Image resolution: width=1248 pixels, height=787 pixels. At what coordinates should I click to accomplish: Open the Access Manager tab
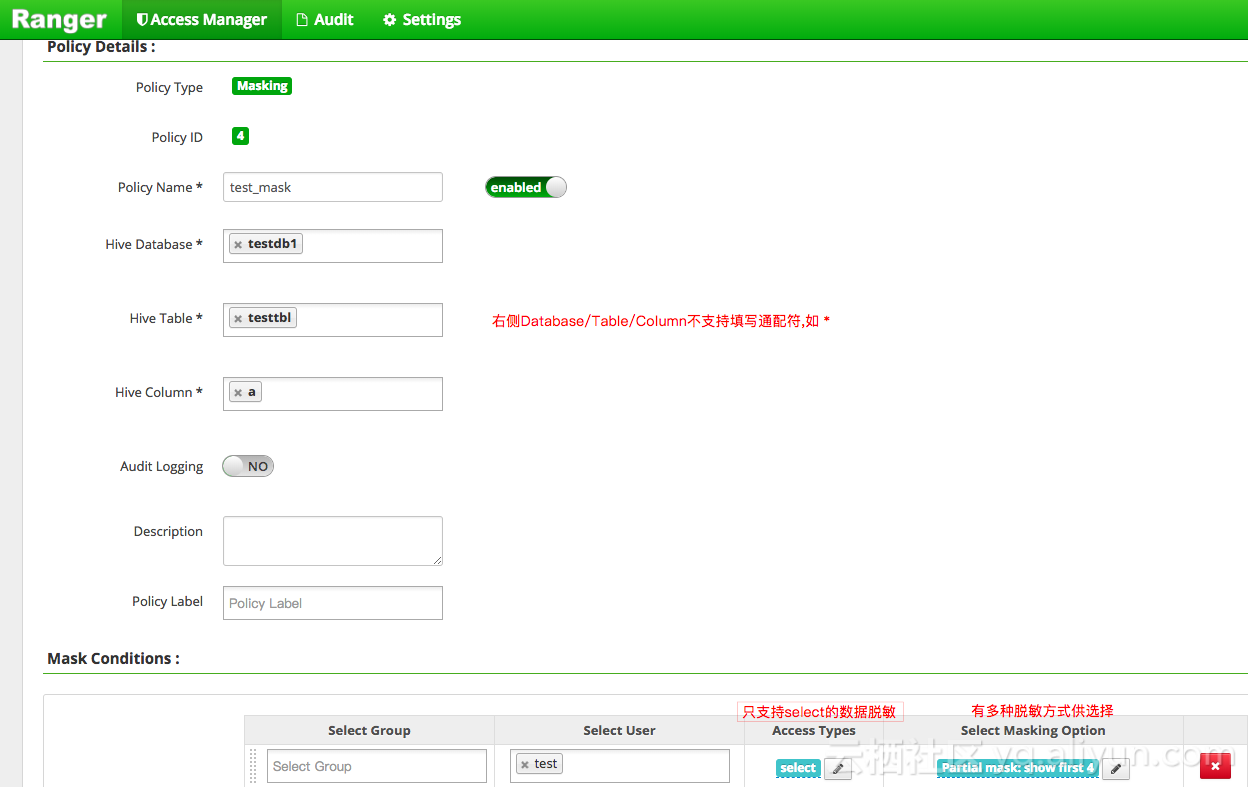202,20
